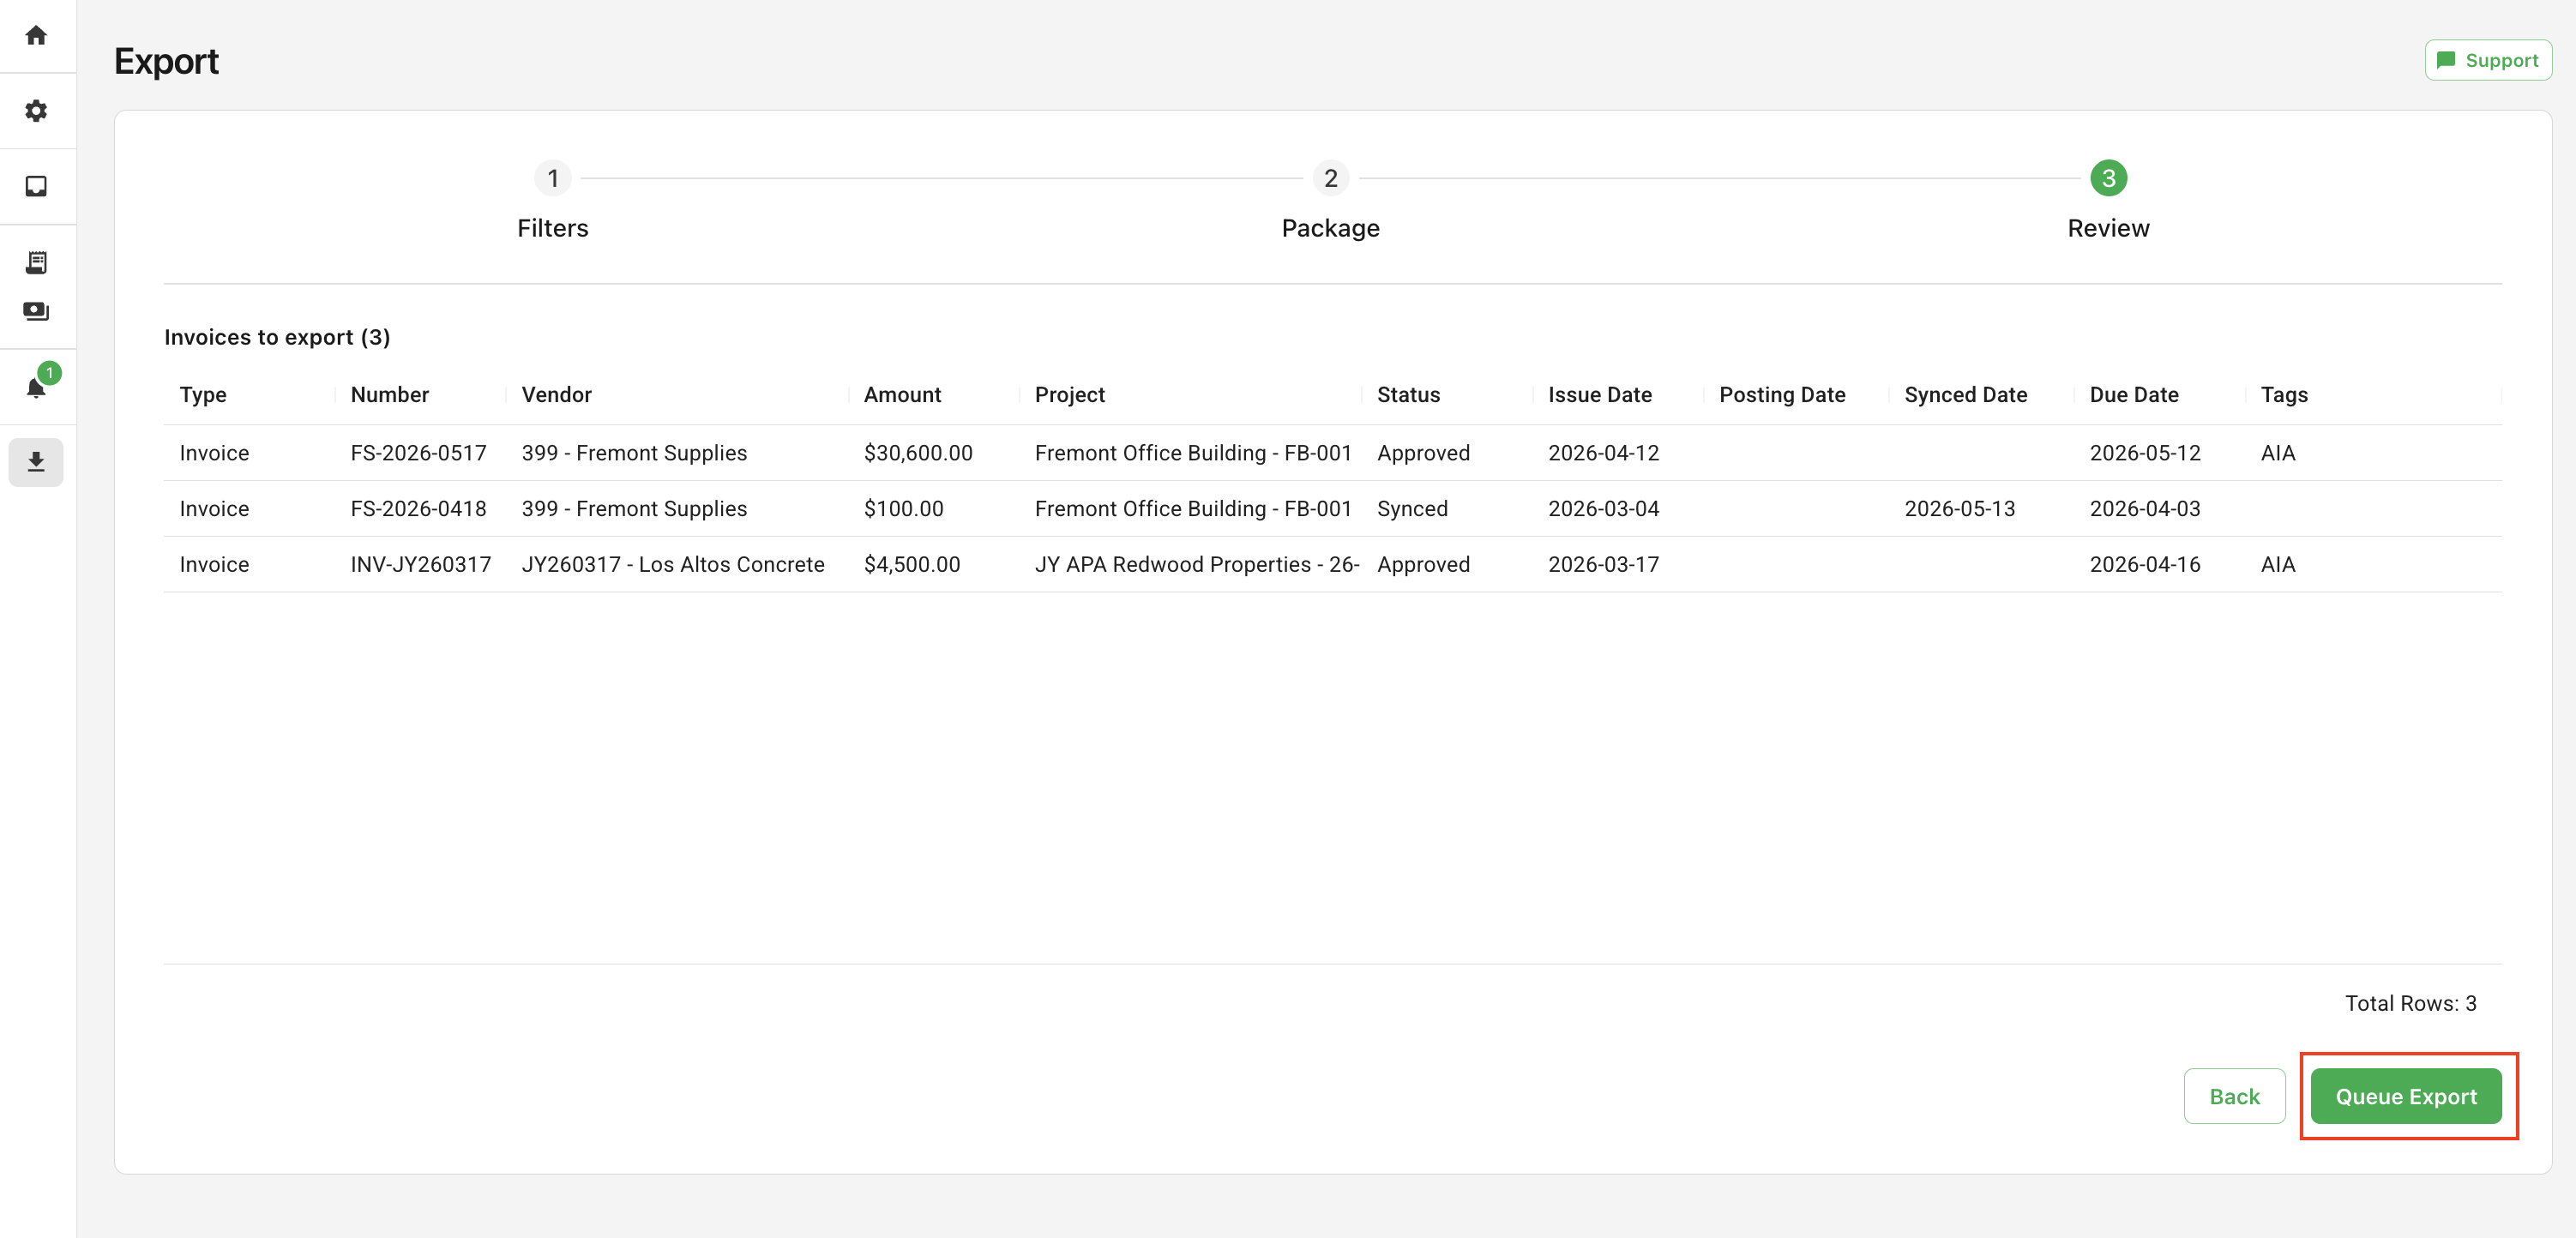2576x1238 pixels.
Task: Click AIA tag in the INV-JY260317 row
Action: [2277, 565]
